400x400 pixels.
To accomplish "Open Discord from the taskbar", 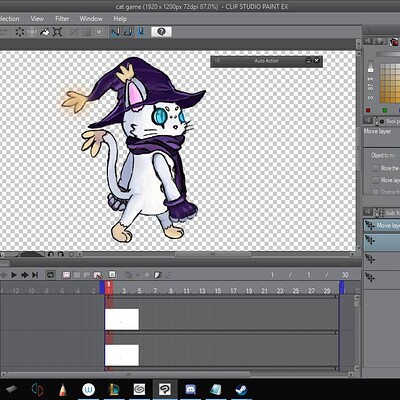I will (x=190, y=389).
